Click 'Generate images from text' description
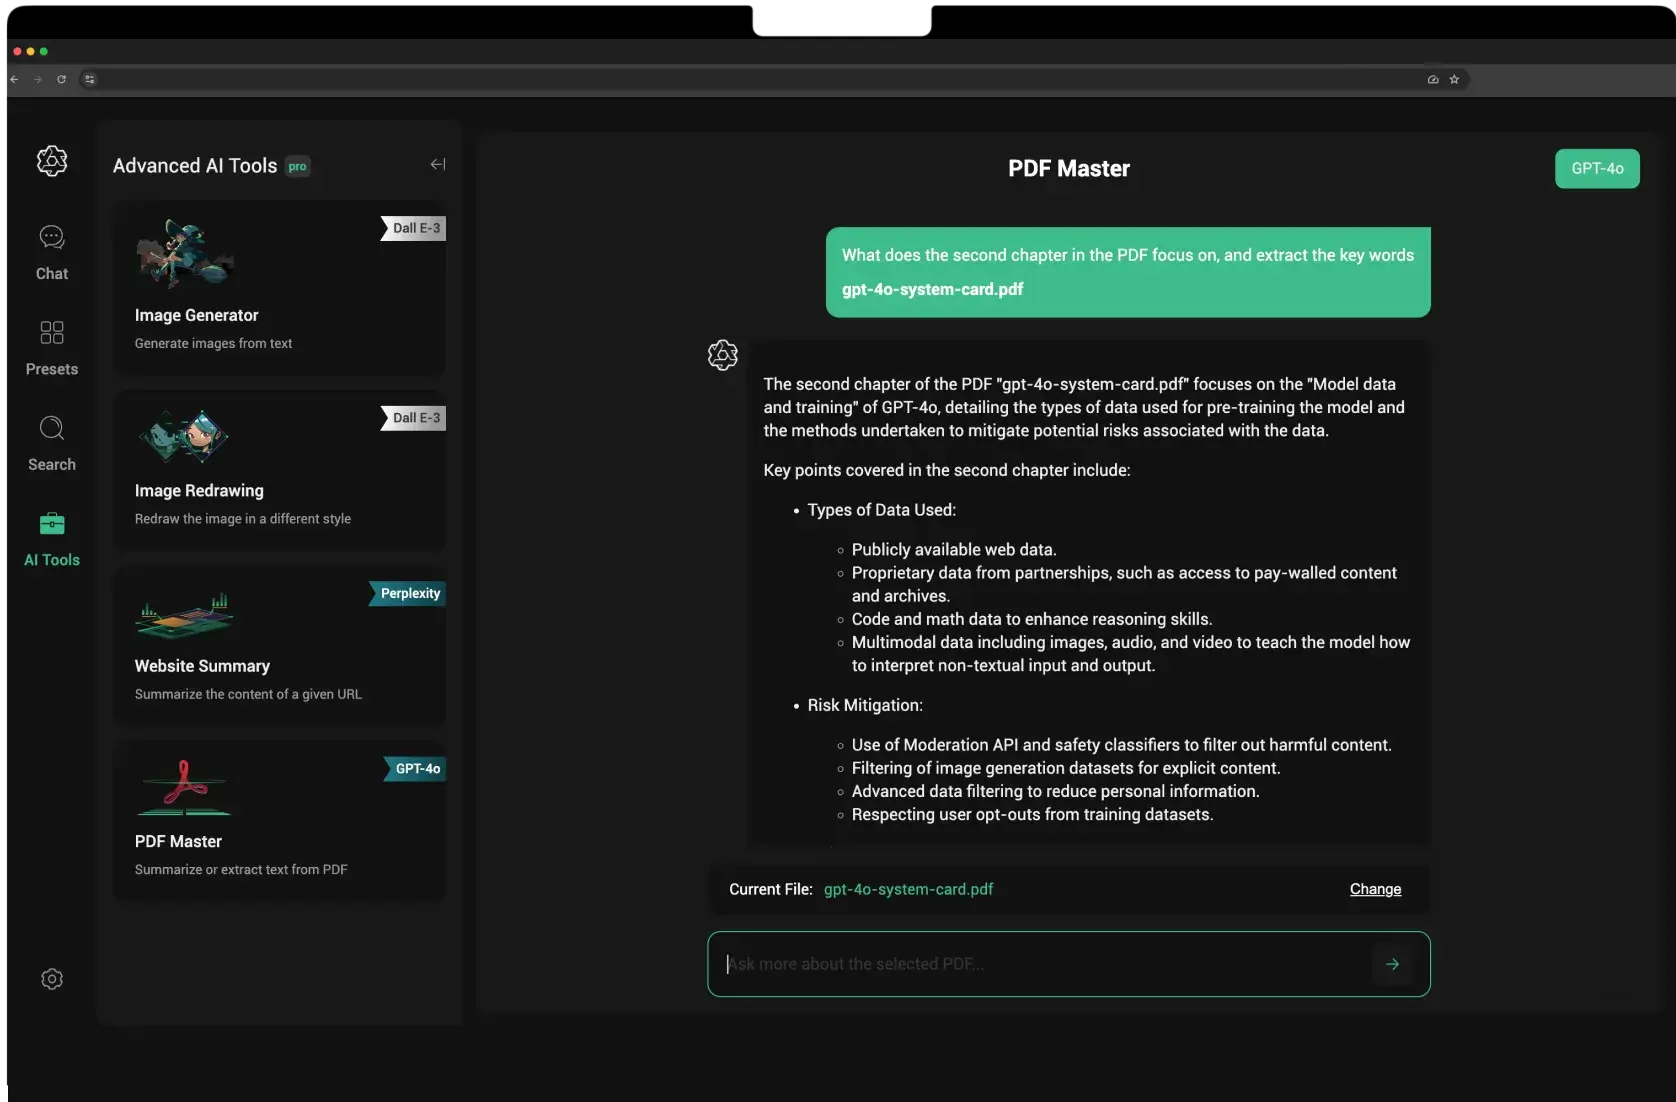Image resolution: width=1676 pixels, height=1102 pixels. [x=213, y=343]
